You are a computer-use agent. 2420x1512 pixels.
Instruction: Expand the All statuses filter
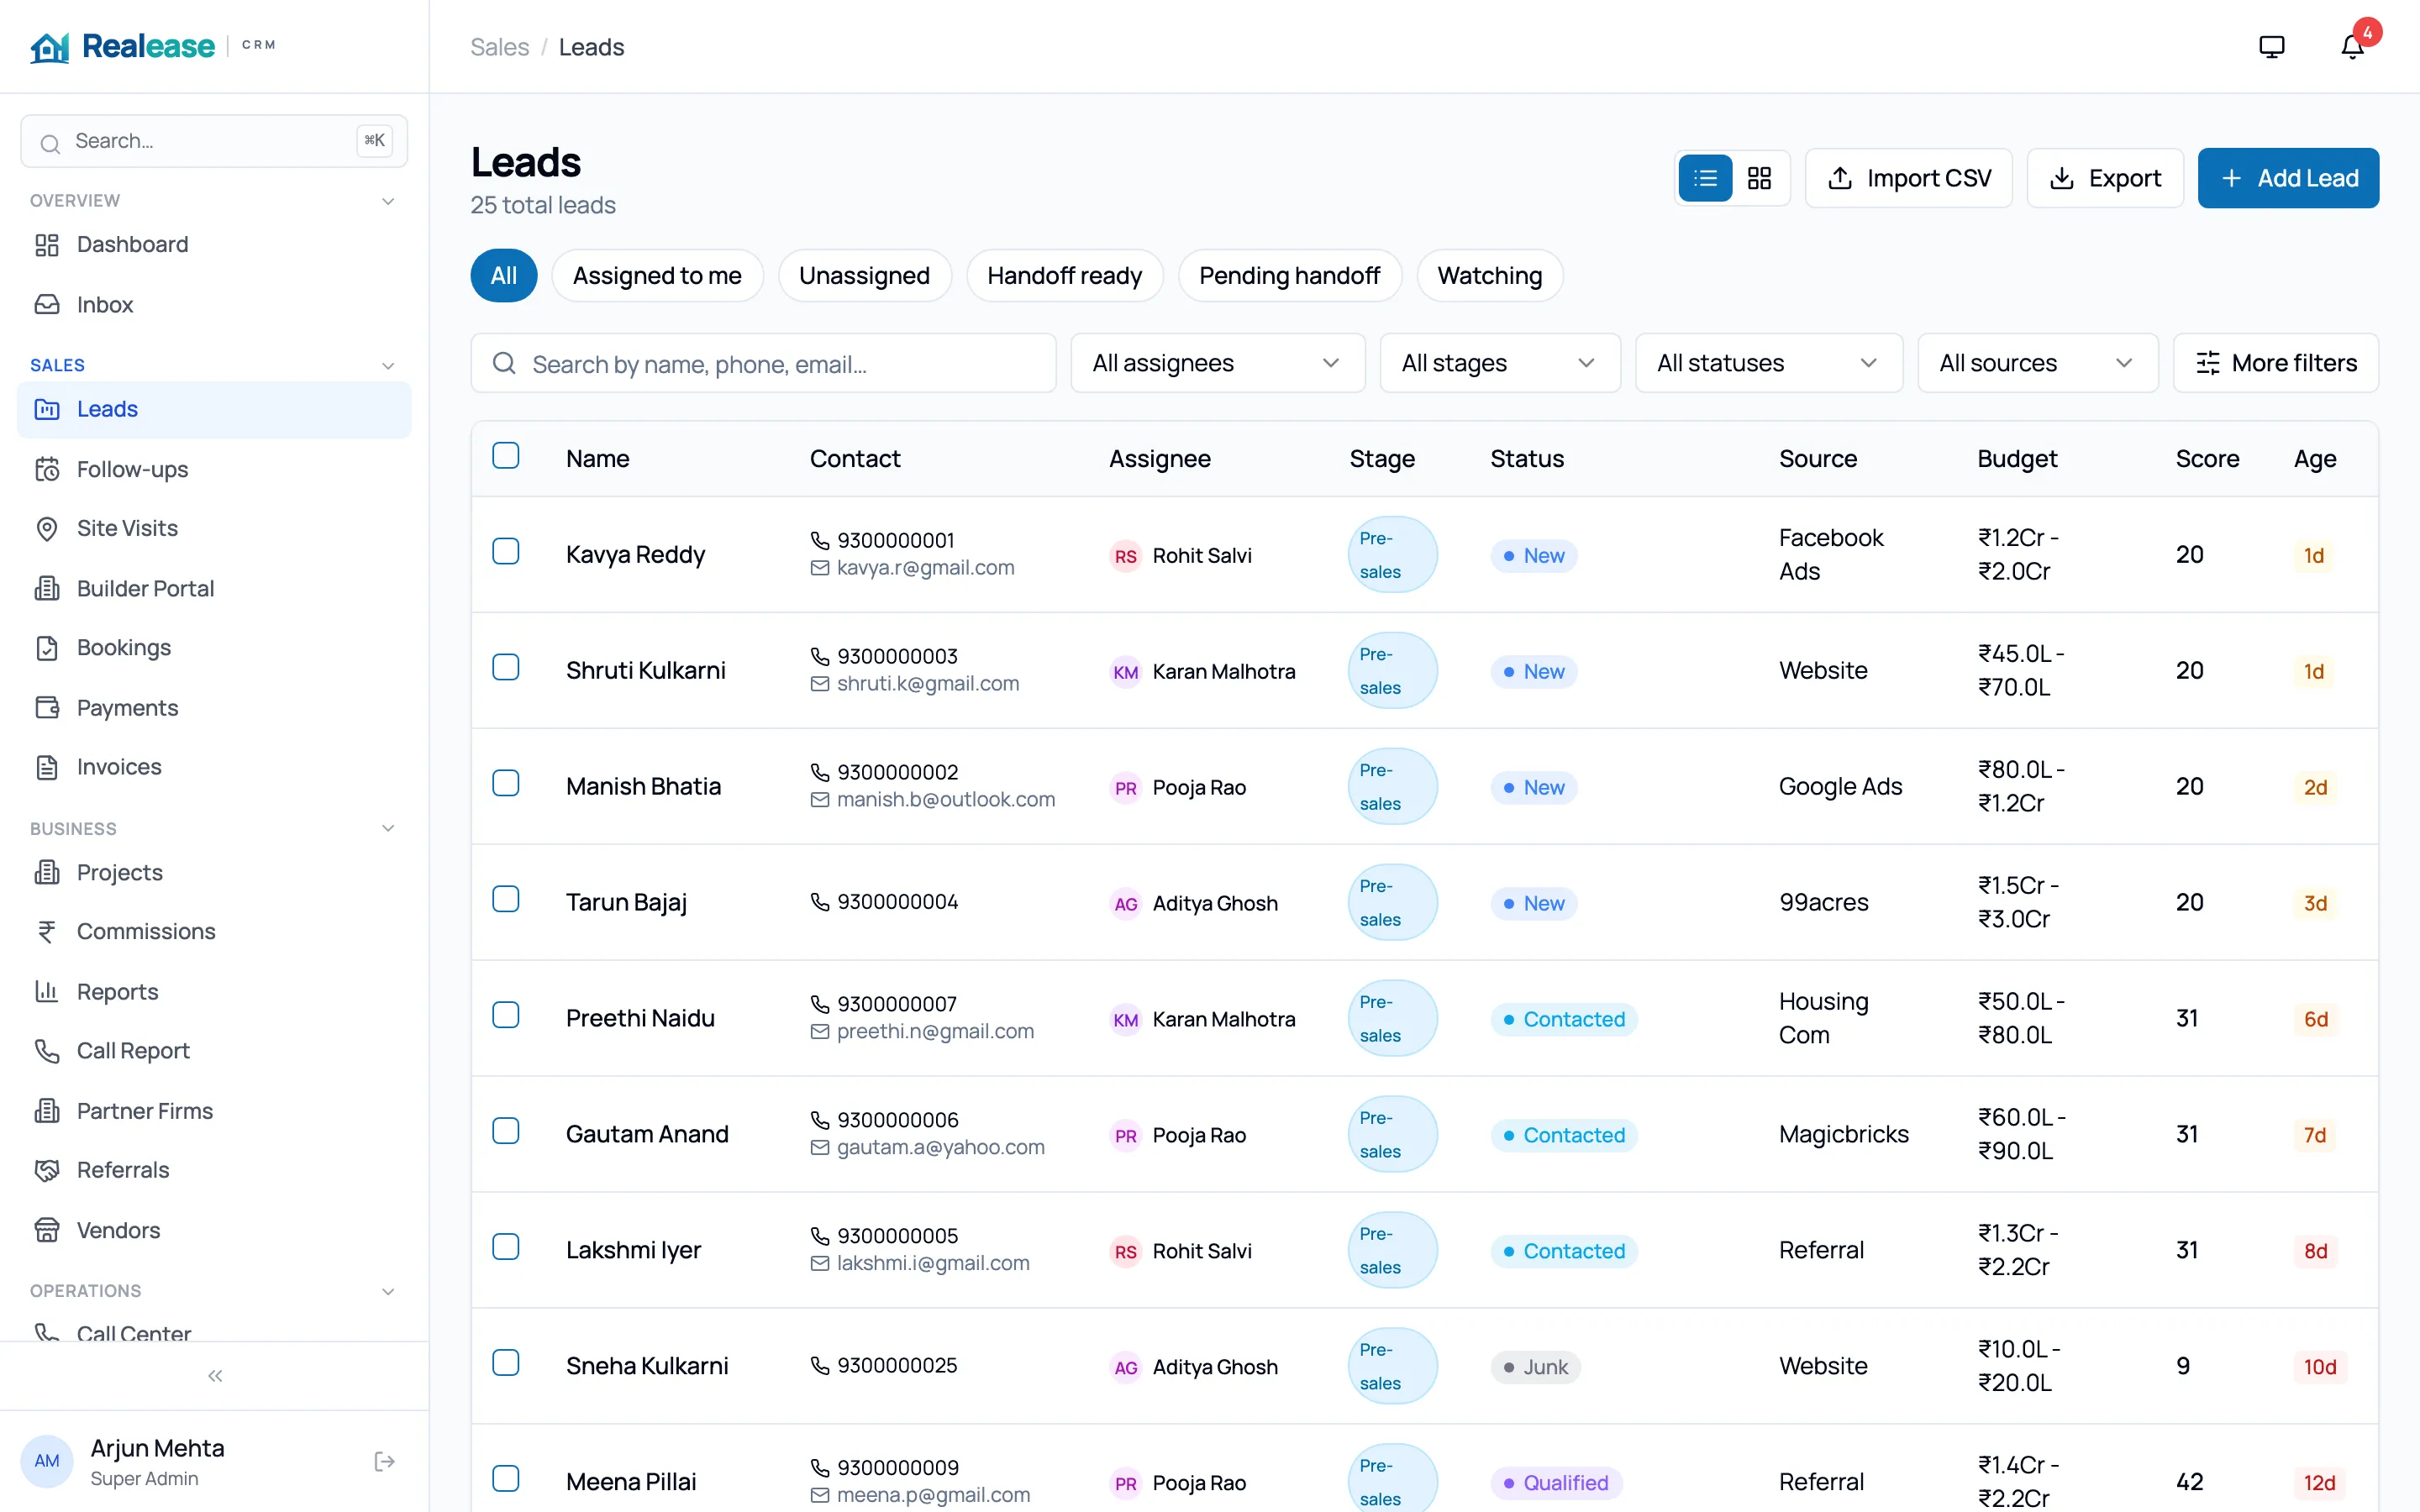coord(1768,363)
